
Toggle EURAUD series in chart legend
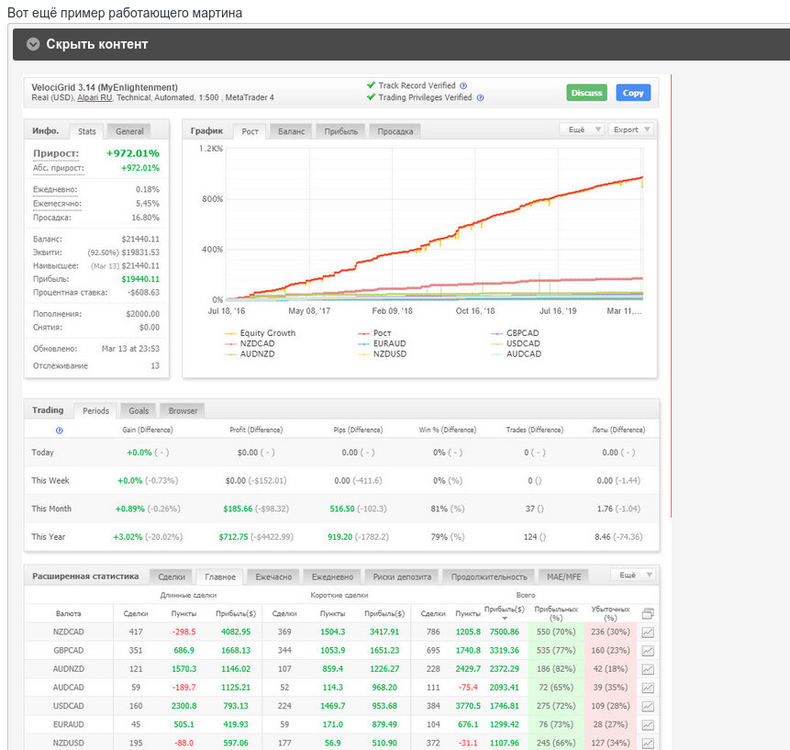click(x=382, y=344)
